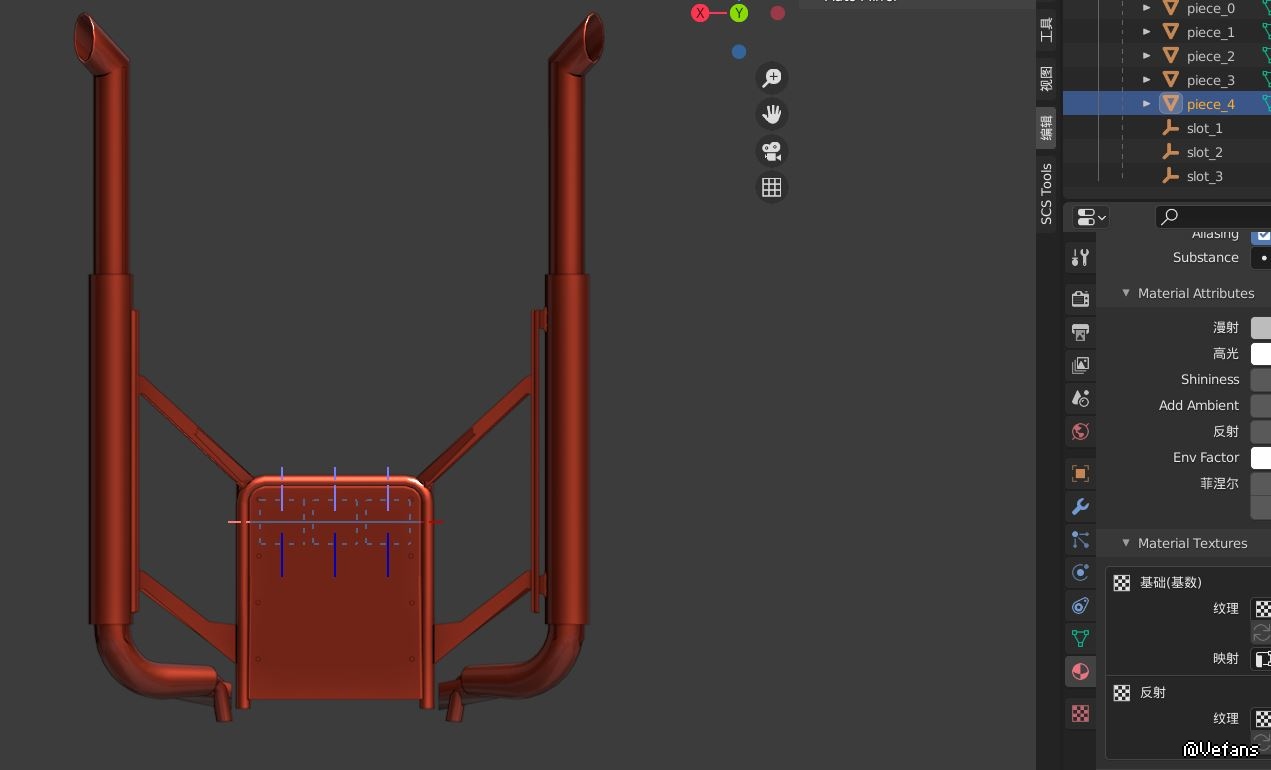This screenshot has width=1271, height=770.
Task: Click the 漫射 diffuse color swatch
Action: pos(1261,328)
